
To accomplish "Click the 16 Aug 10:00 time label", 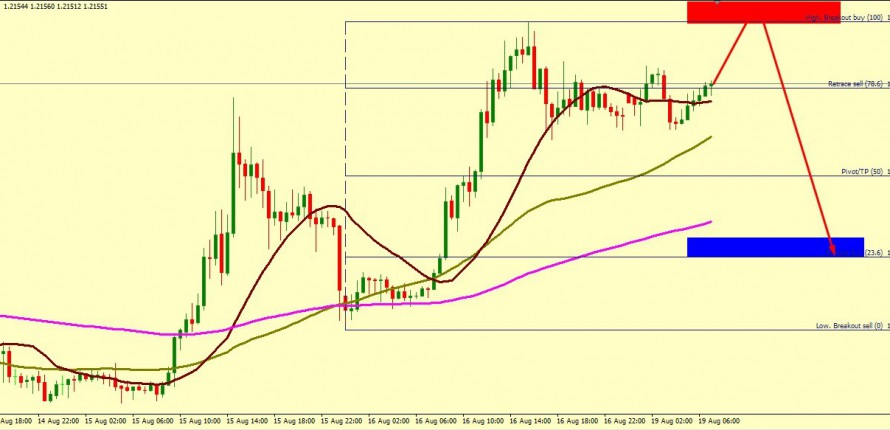I will pyautogui.click(x=483, y=421).
